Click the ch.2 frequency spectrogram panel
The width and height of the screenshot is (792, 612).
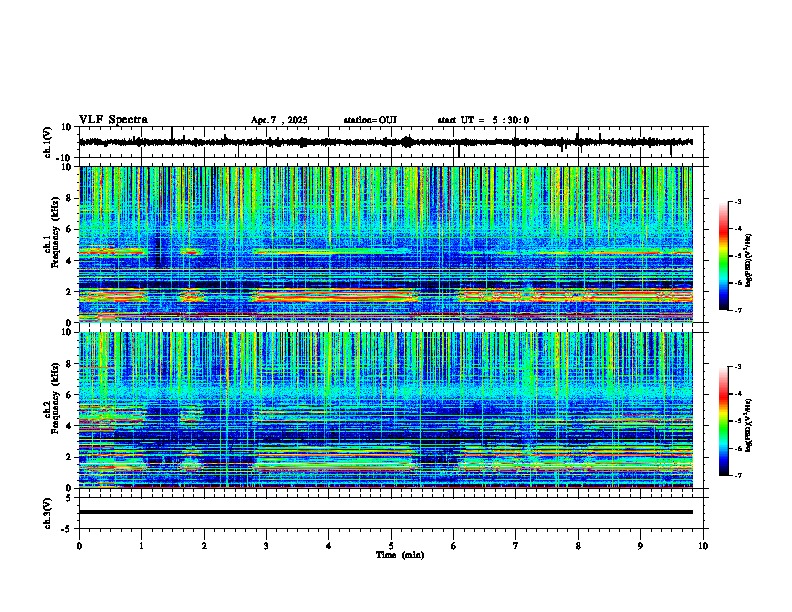pos(385,410)
